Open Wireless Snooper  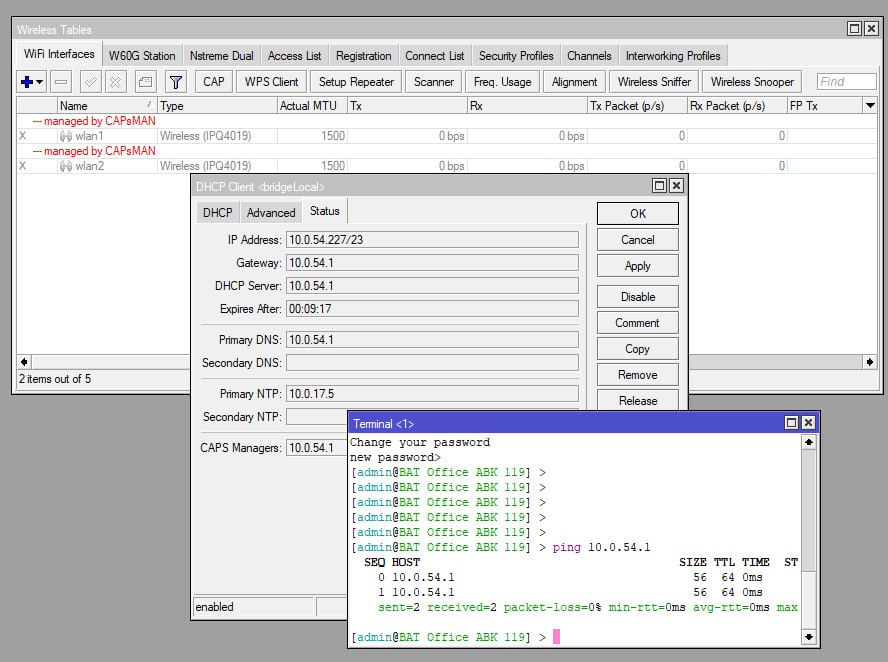tap(752, 82)
